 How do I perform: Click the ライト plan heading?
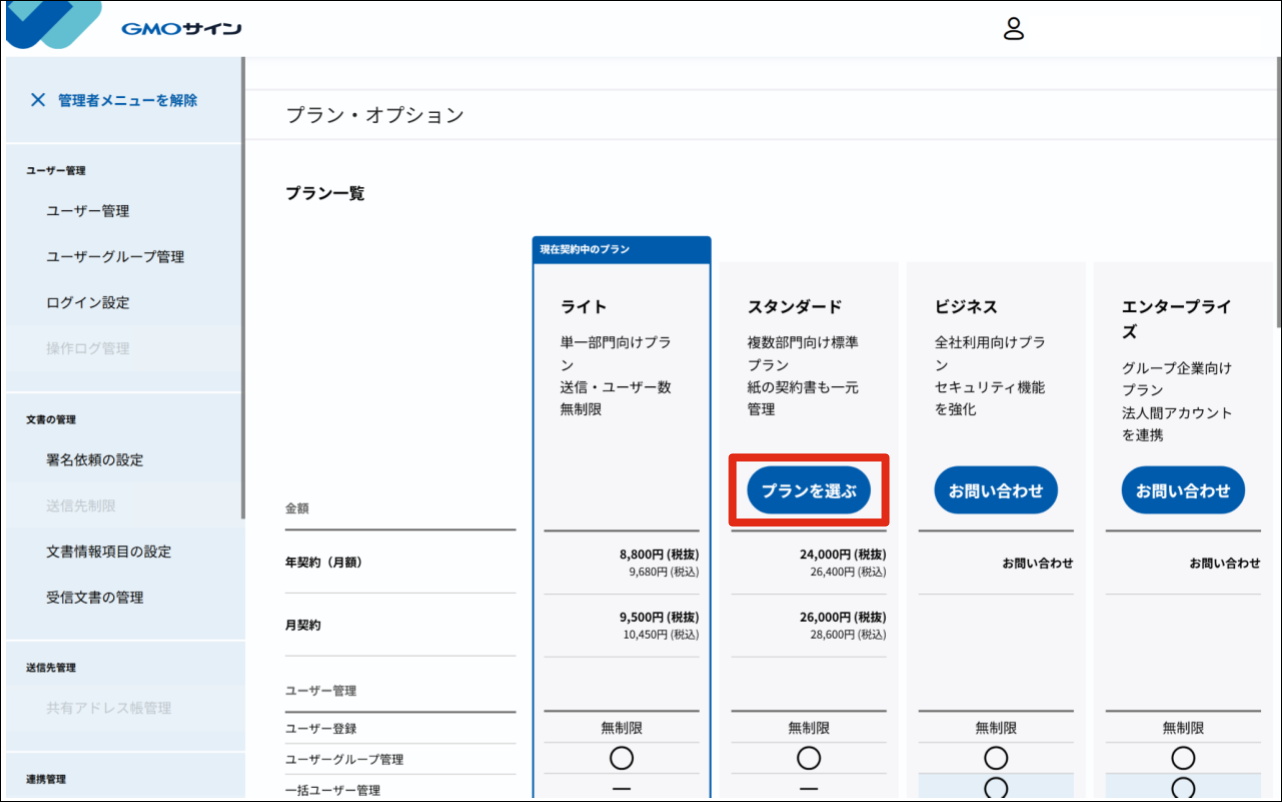tap(583, 307)
